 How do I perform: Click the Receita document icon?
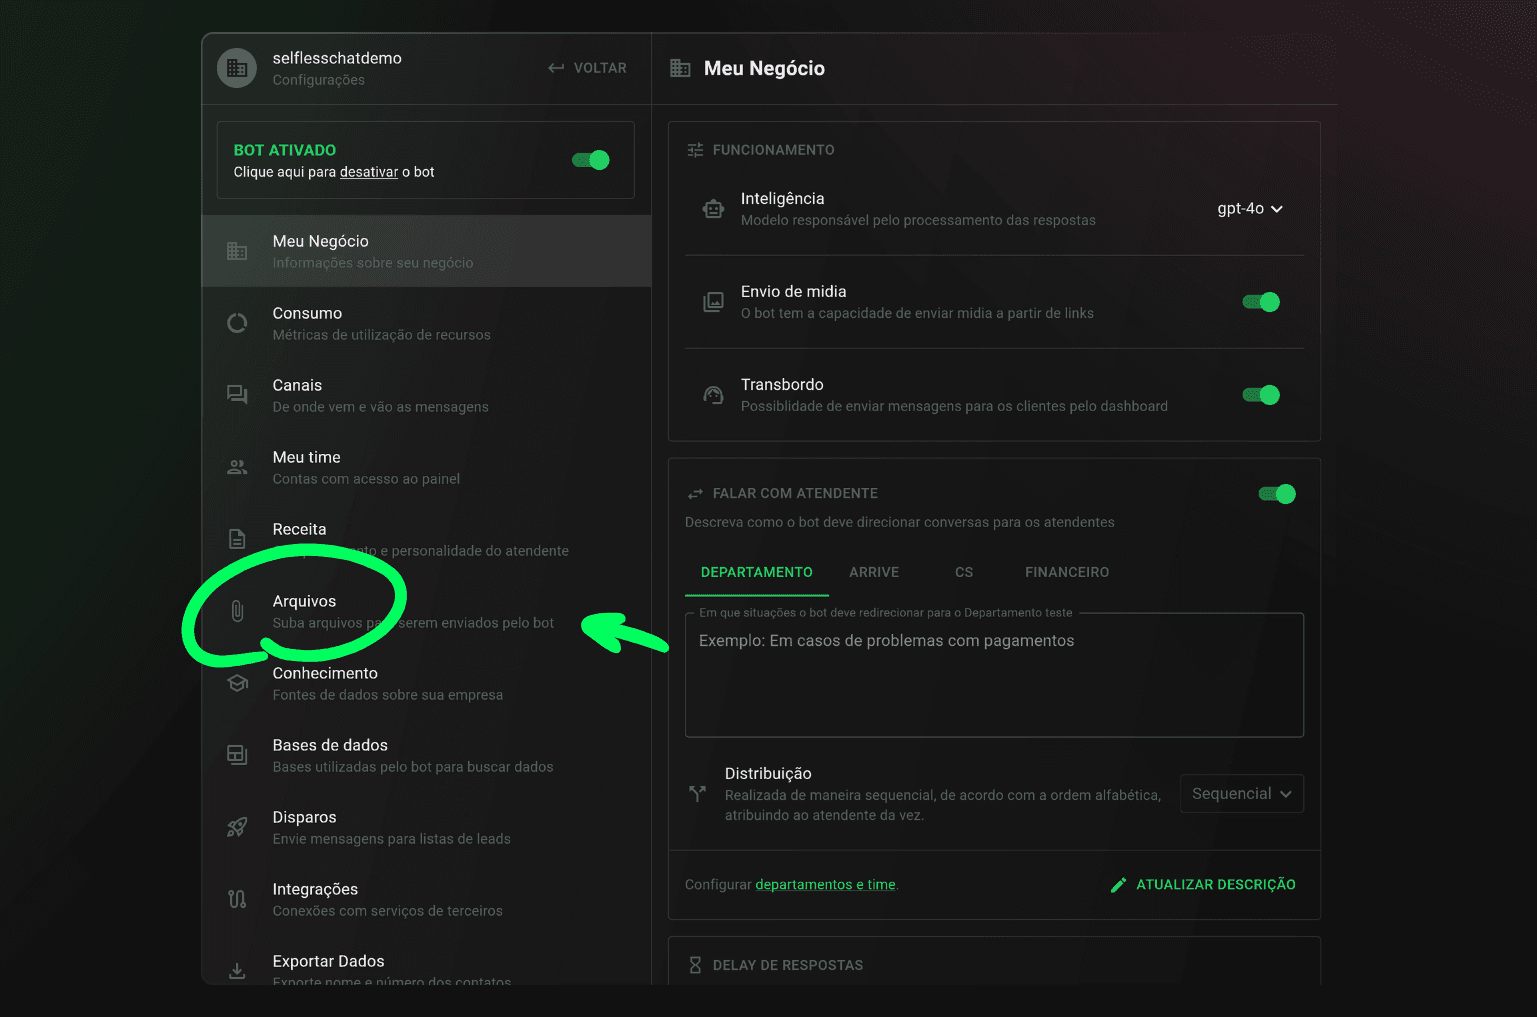[x=237, y=539]
